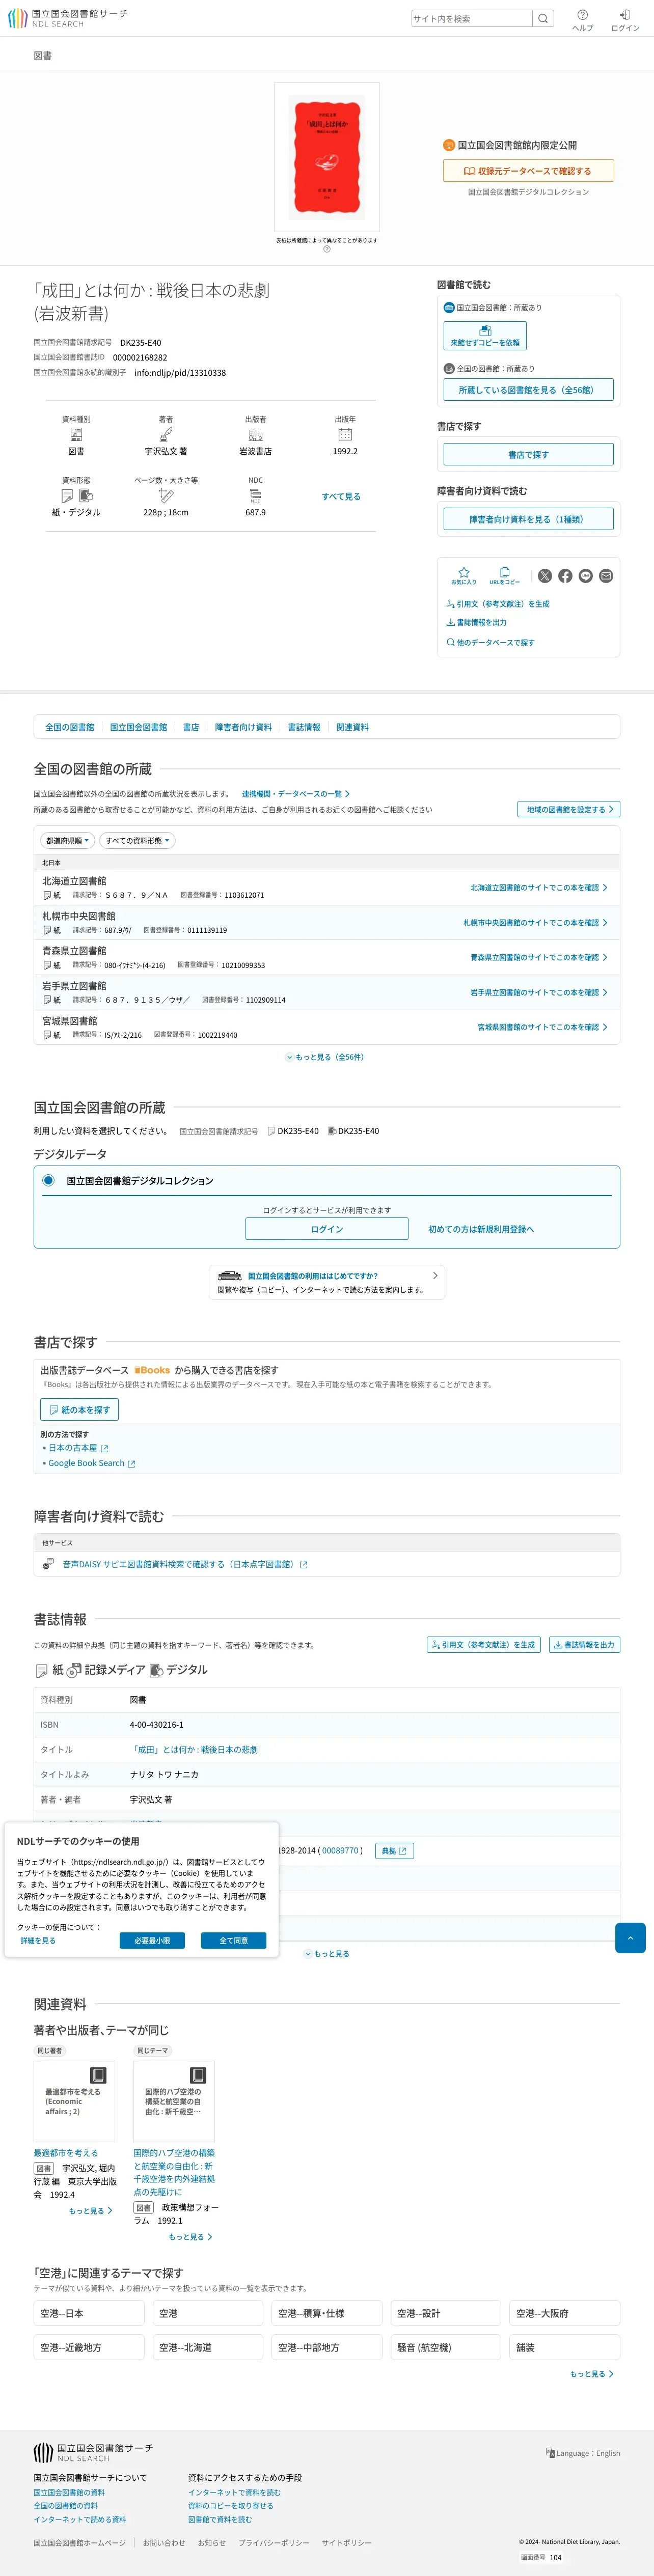Image resolution: width=654 pixels, height=2576 pixels.
Task: Click the help question icon under cover image
Action: (327, 249)
